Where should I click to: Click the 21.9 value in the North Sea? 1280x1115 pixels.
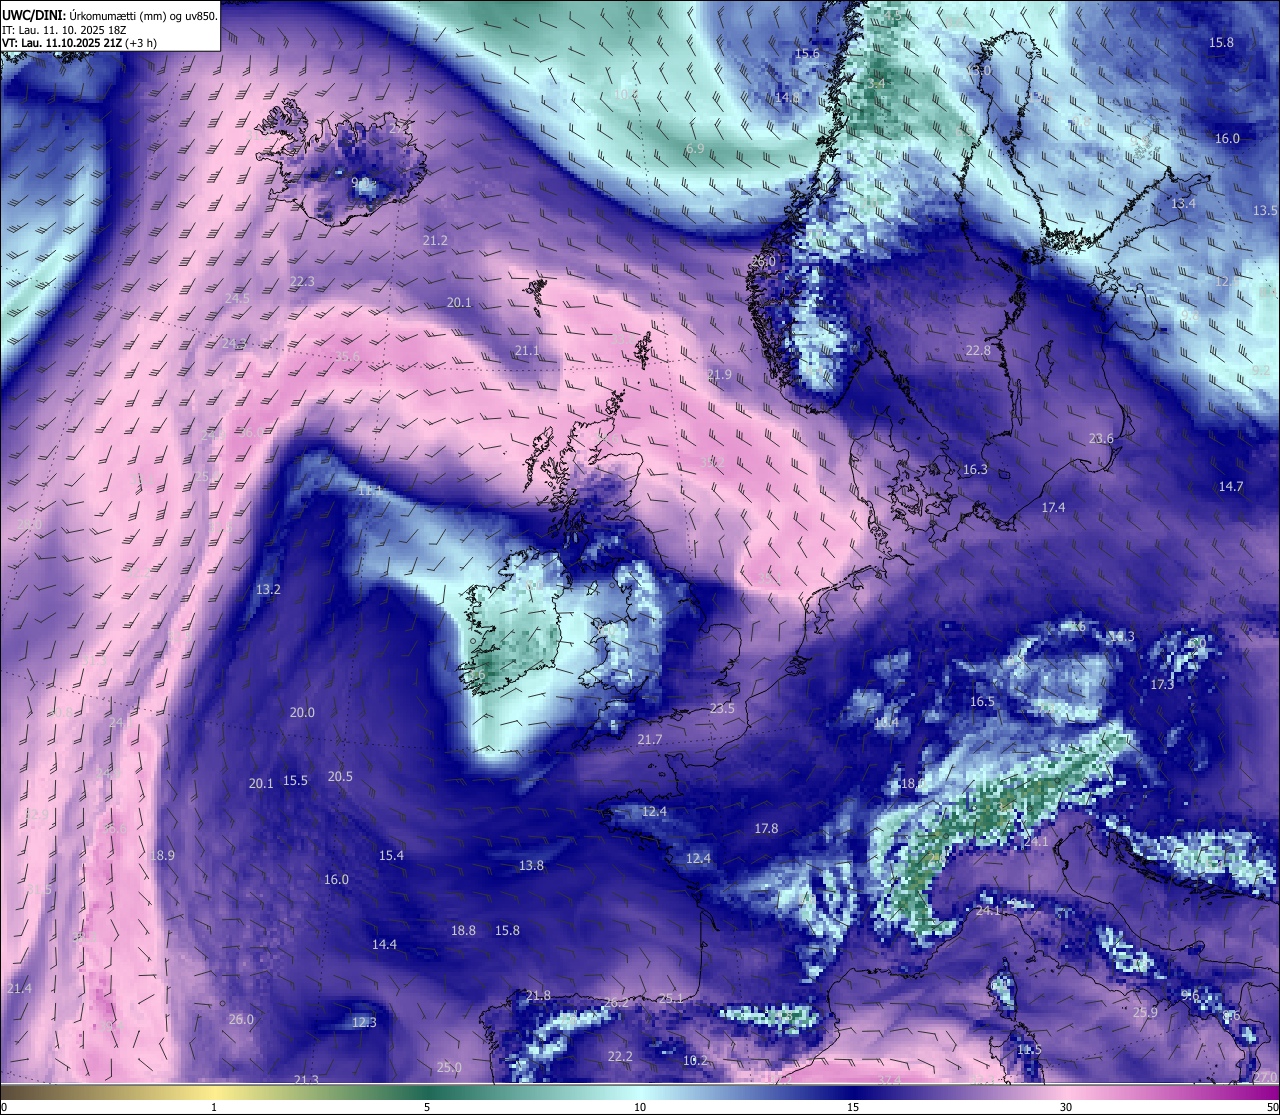pyautogui.click(x=719, y=375)
